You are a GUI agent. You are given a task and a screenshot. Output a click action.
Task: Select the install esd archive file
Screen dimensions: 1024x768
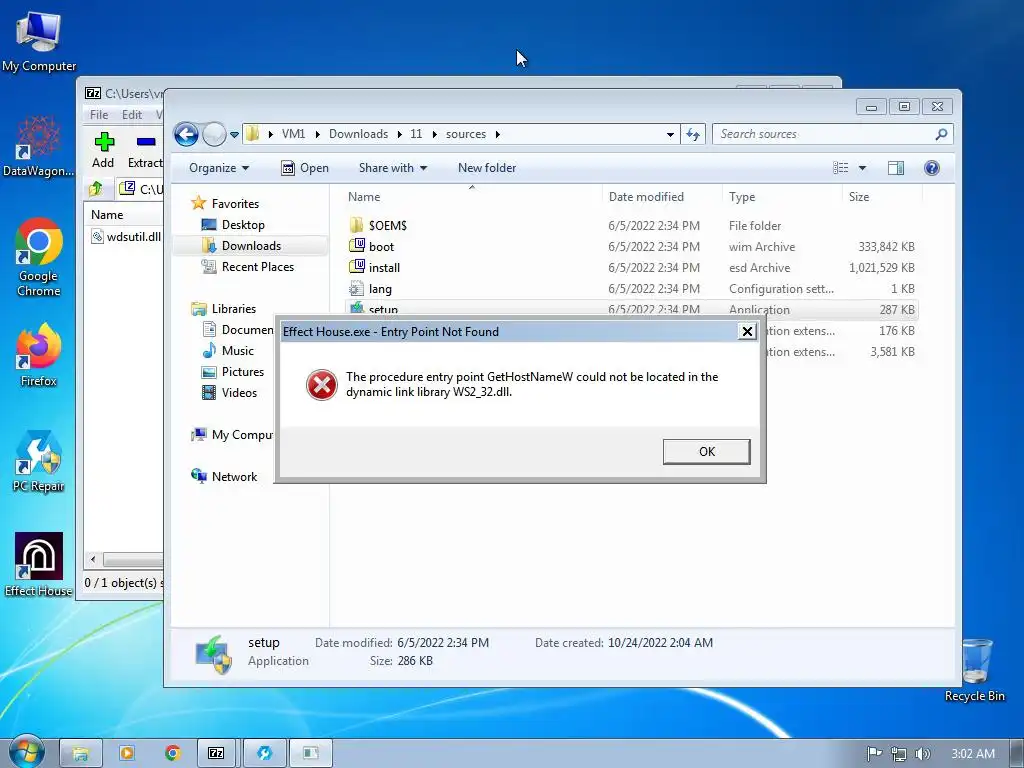click(x=384, y=267)
